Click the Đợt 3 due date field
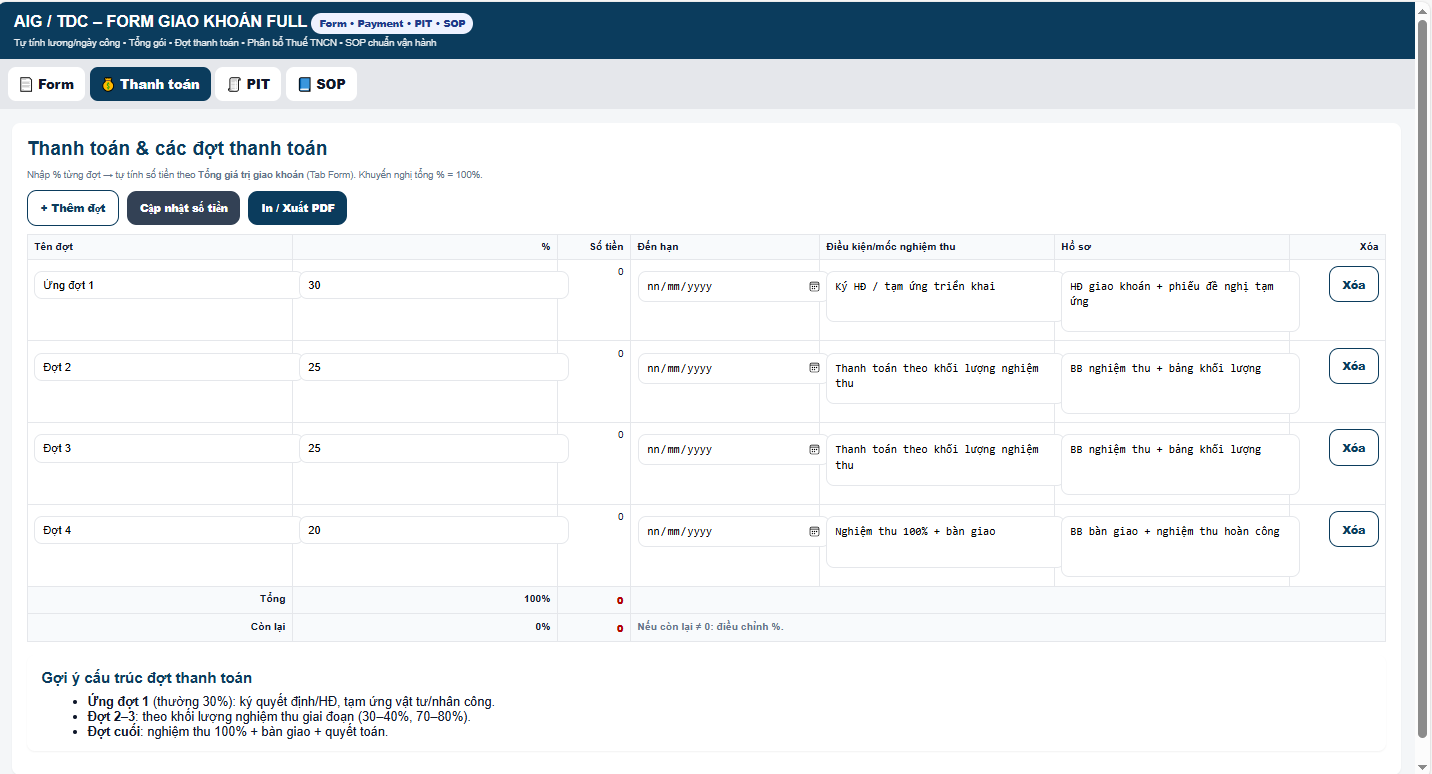Screen dimensions: 1432x774 tap(720, 449)
